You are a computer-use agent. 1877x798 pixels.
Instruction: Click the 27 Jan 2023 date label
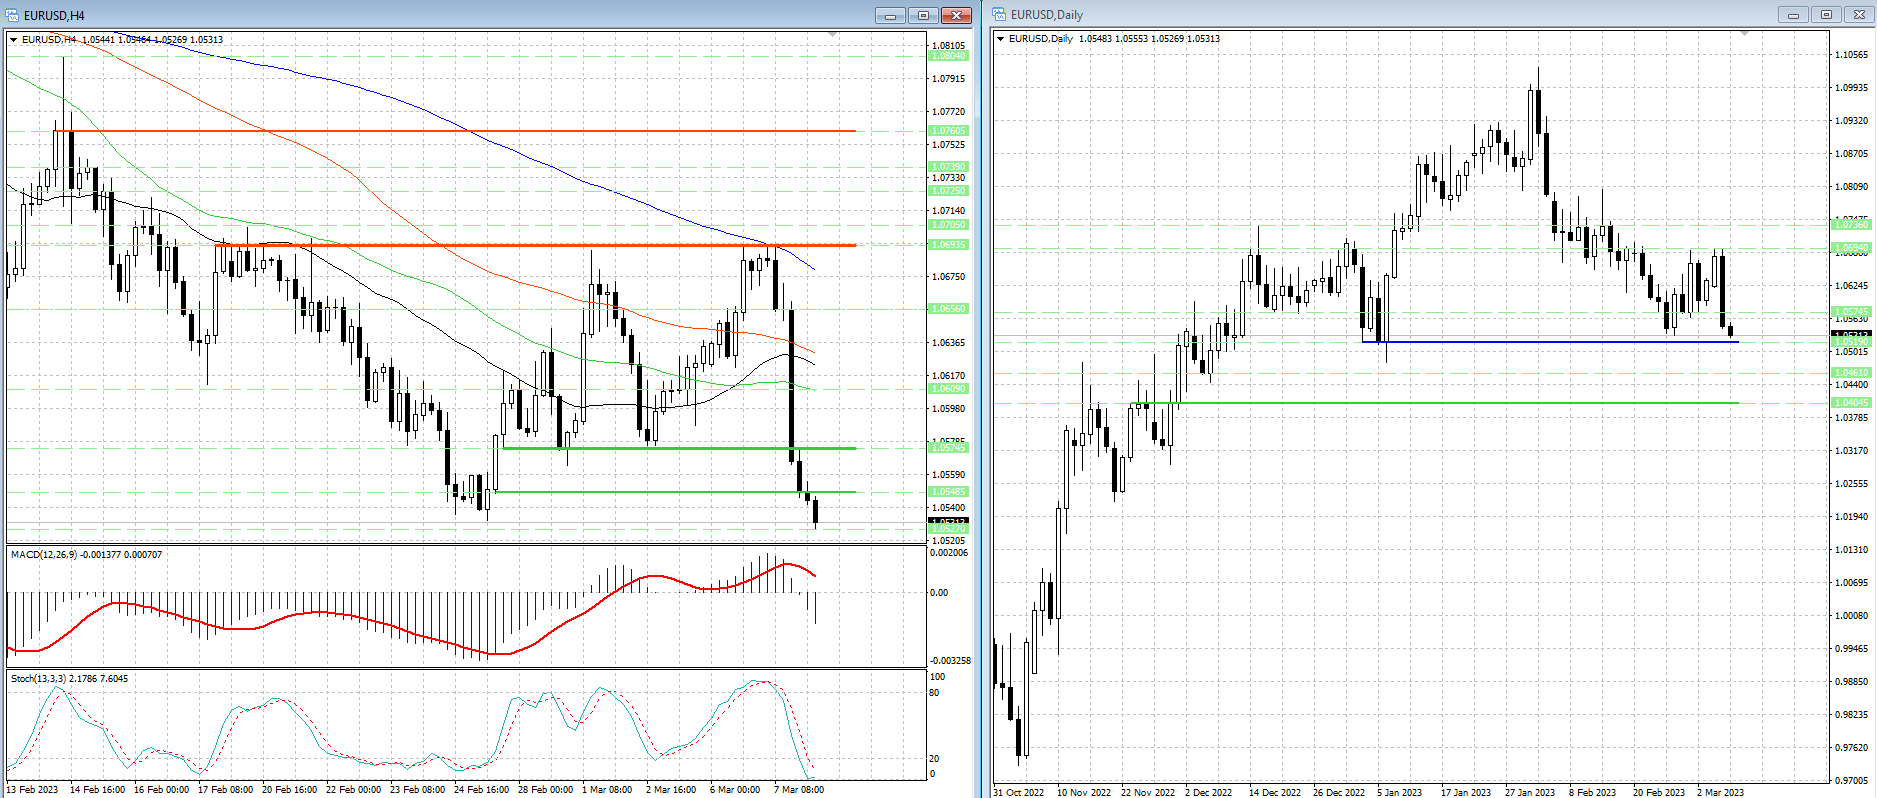coord(1530,792)
